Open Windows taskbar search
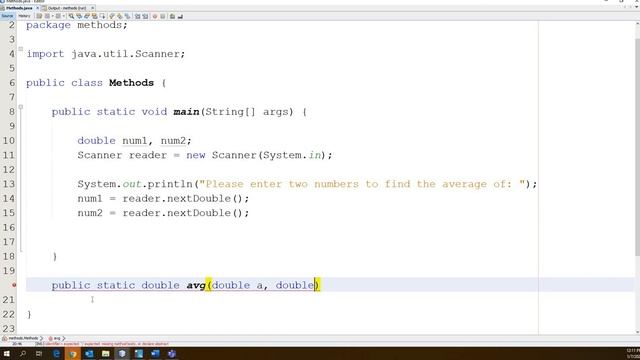 tap(23, 354)
